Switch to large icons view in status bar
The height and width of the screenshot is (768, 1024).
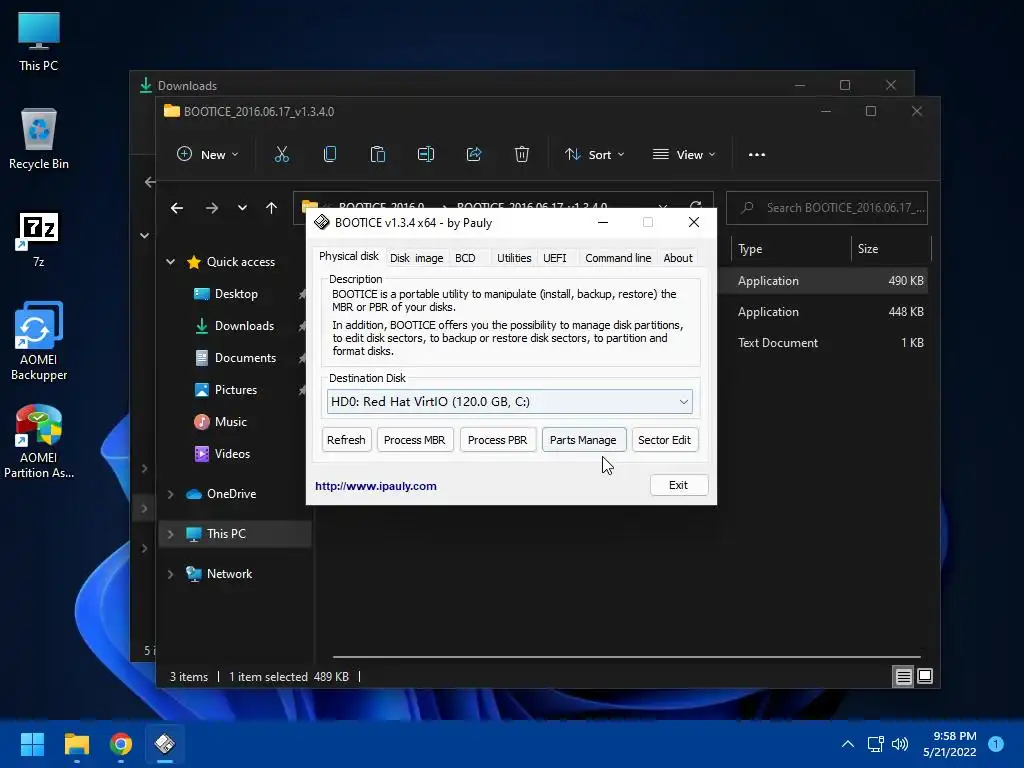tap(925, 677)
